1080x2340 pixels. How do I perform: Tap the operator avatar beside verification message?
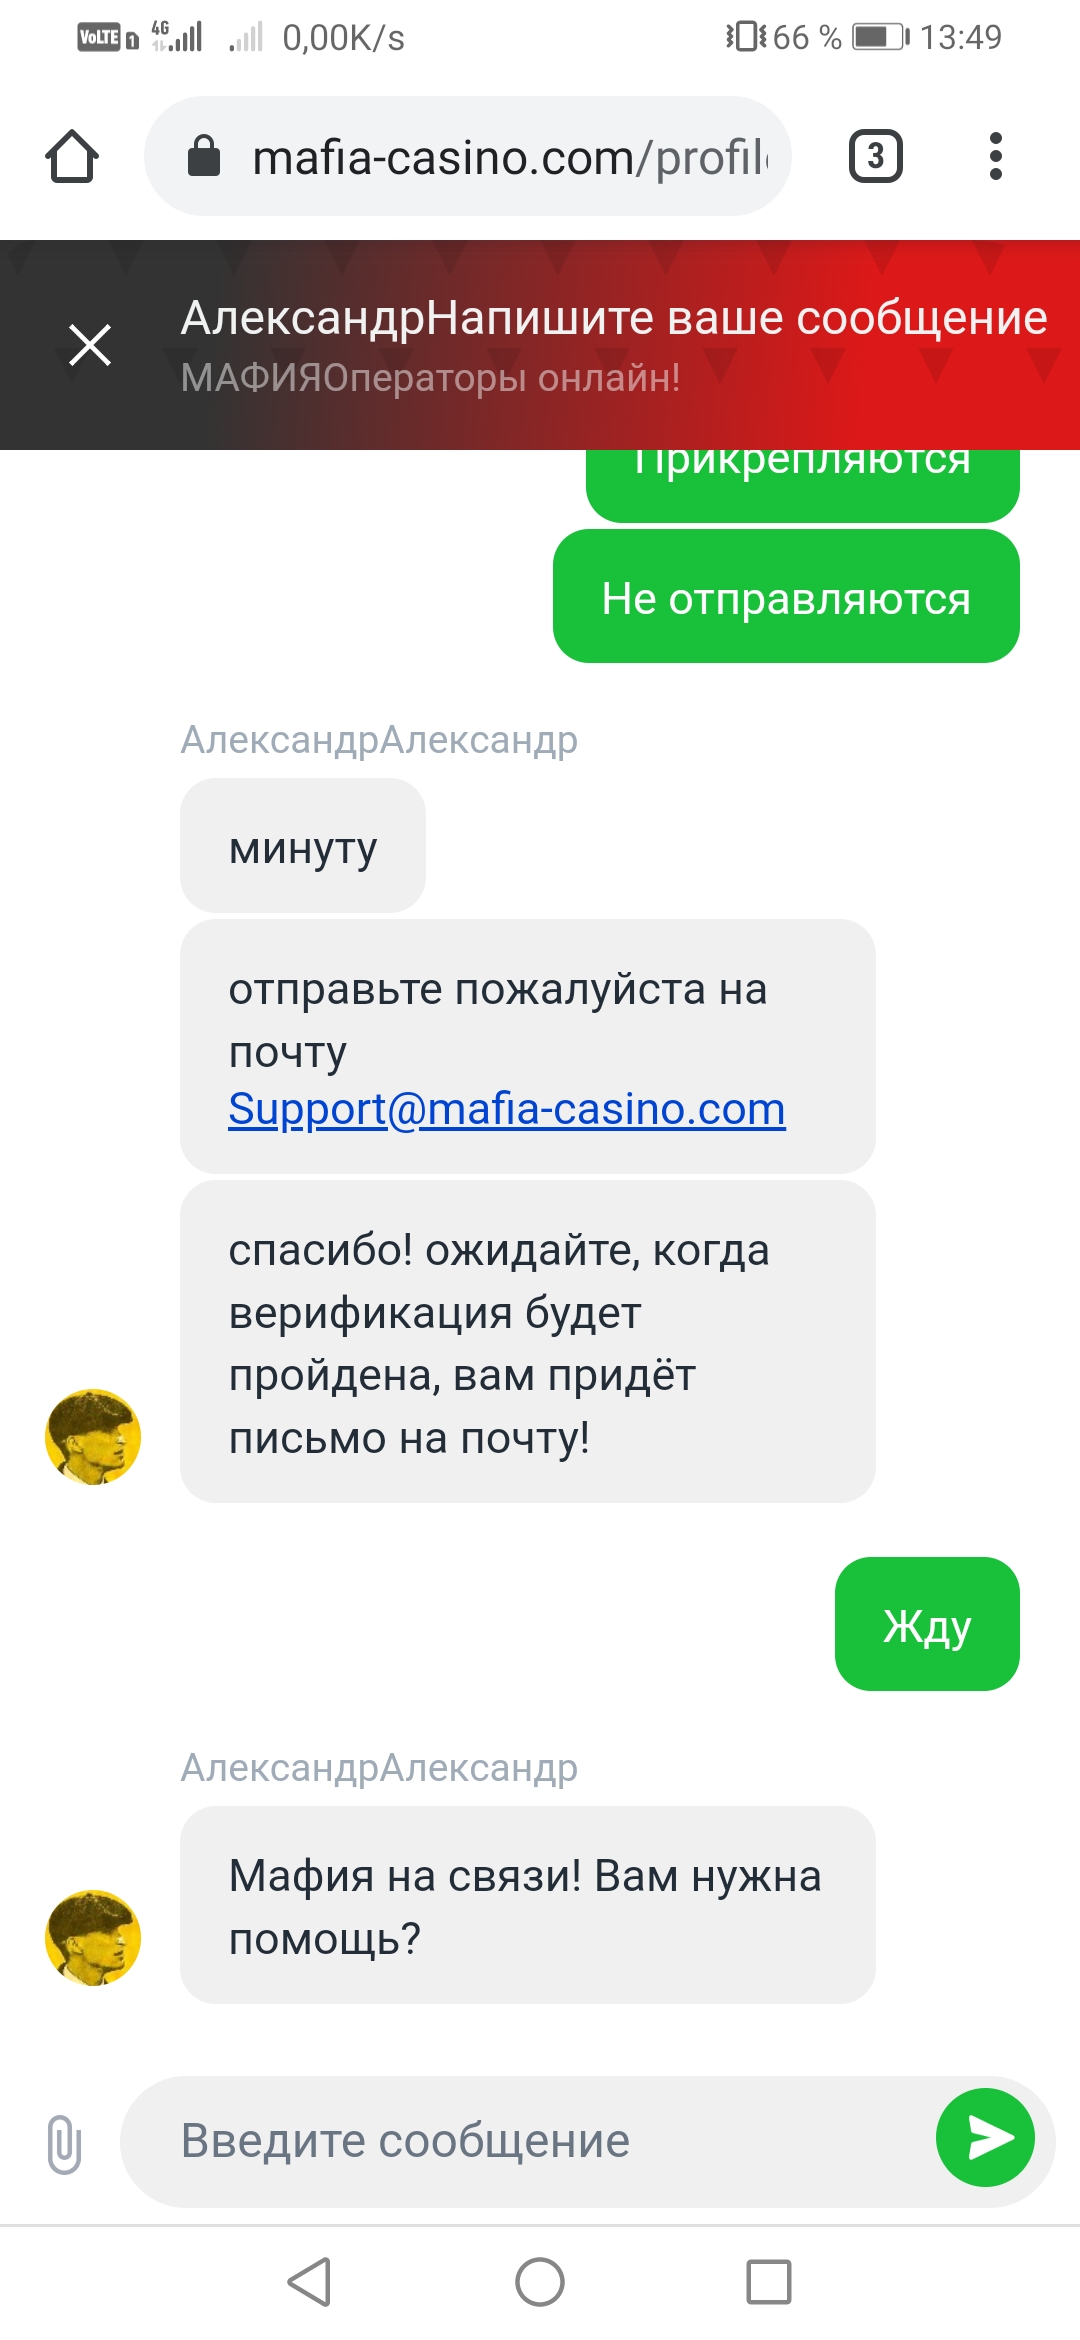[93, 1437]
